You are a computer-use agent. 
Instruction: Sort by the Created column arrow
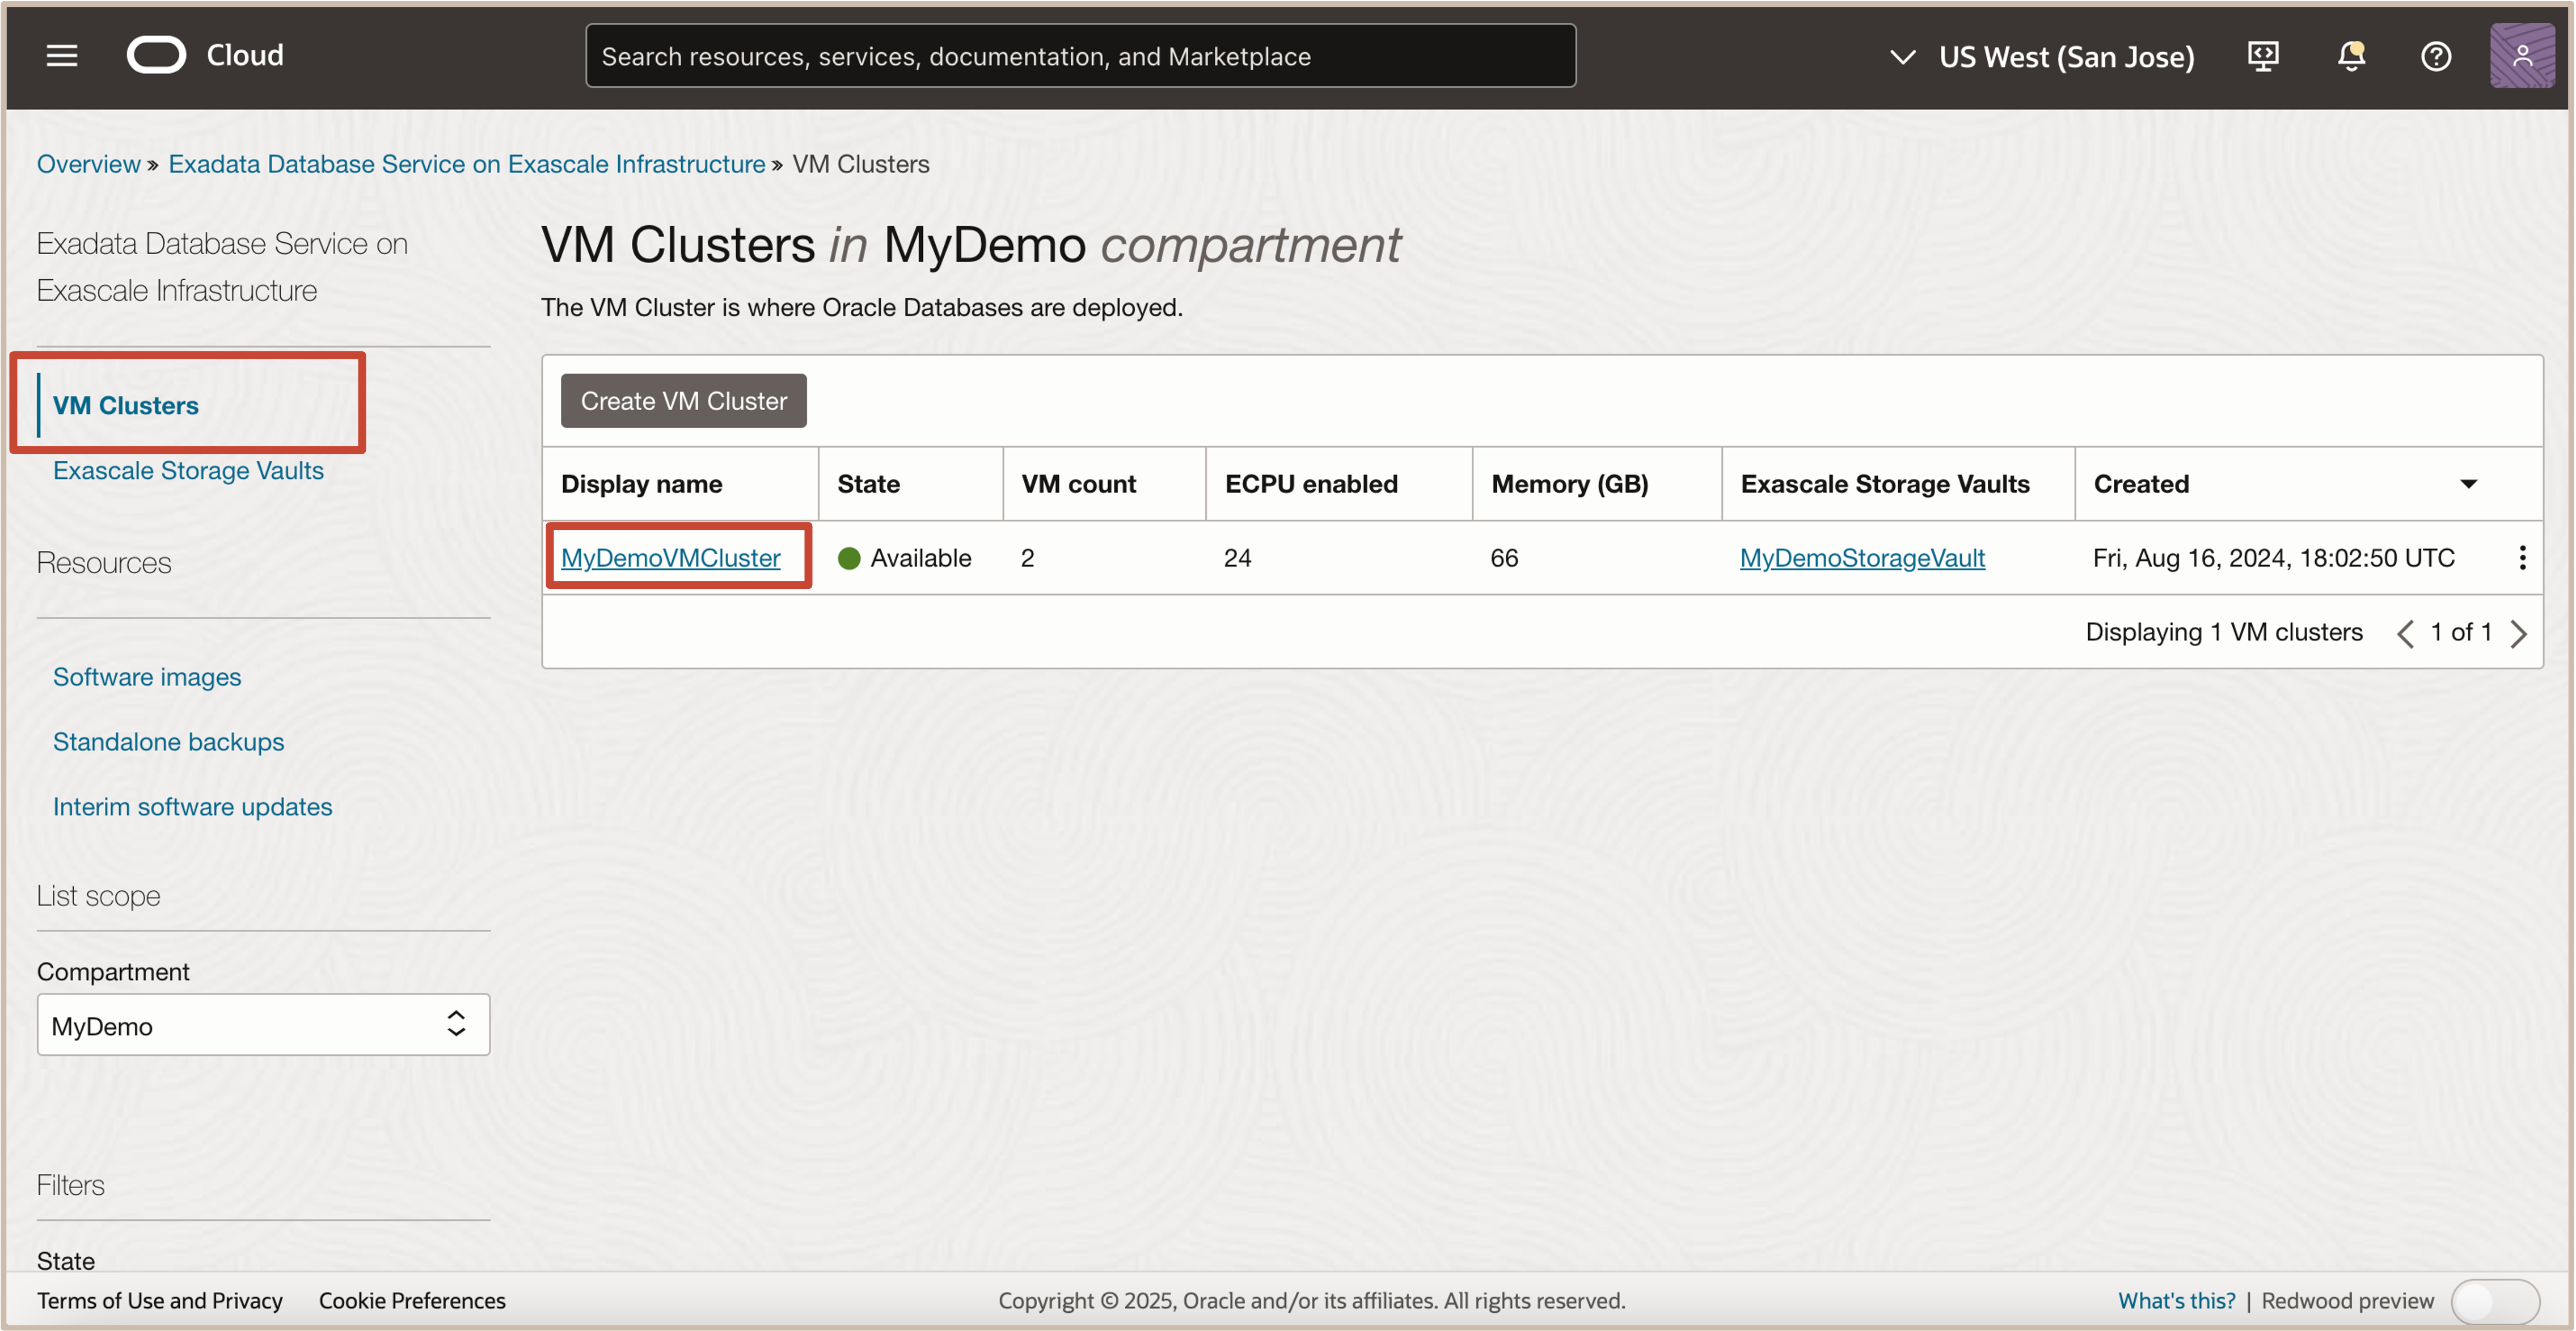pyautogui.click(x=2468, y=484)
